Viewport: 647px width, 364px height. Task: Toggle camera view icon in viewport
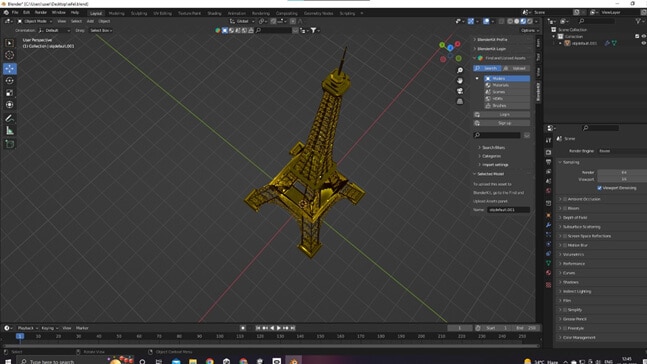coord(460,91)
